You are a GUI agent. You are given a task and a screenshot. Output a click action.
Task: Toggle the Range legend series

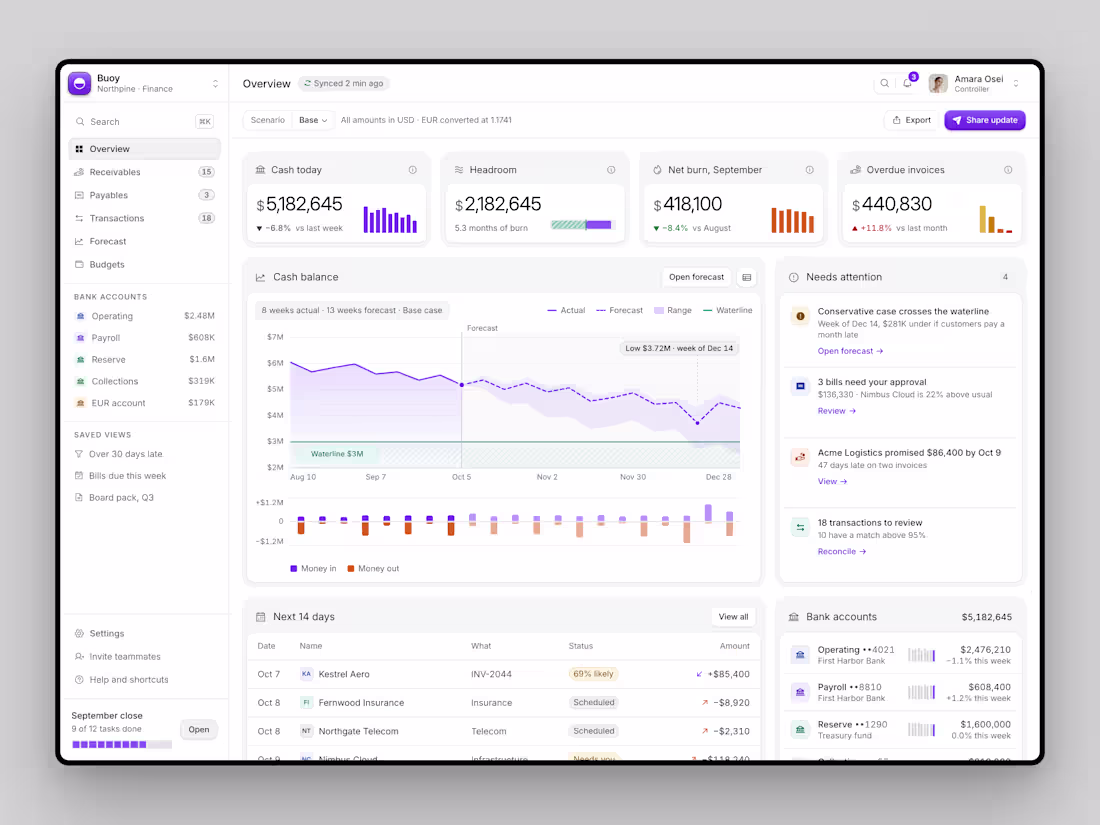tap(673, 310)
